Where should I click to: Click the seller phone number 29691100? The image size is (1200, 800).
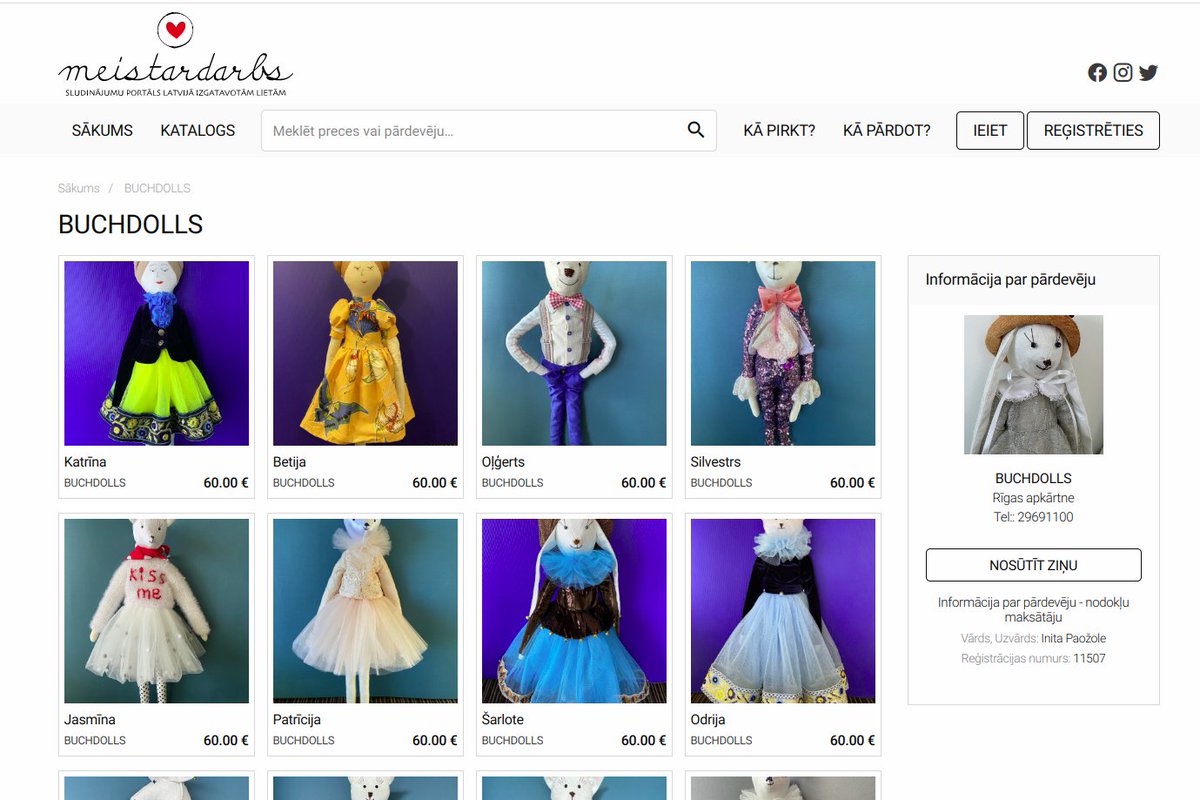click(x=1045, y=517)
